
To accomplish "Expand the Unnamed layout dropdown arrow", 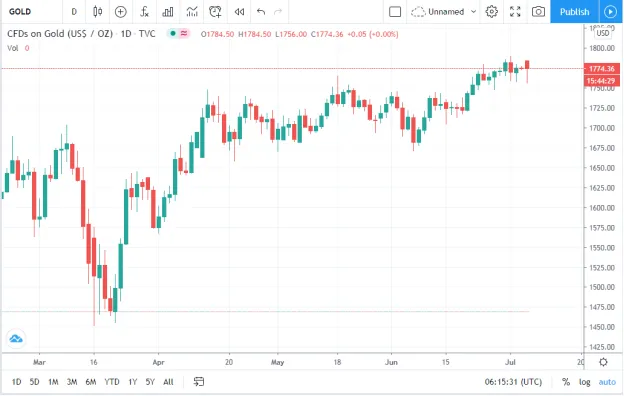I will coord(473,12).
